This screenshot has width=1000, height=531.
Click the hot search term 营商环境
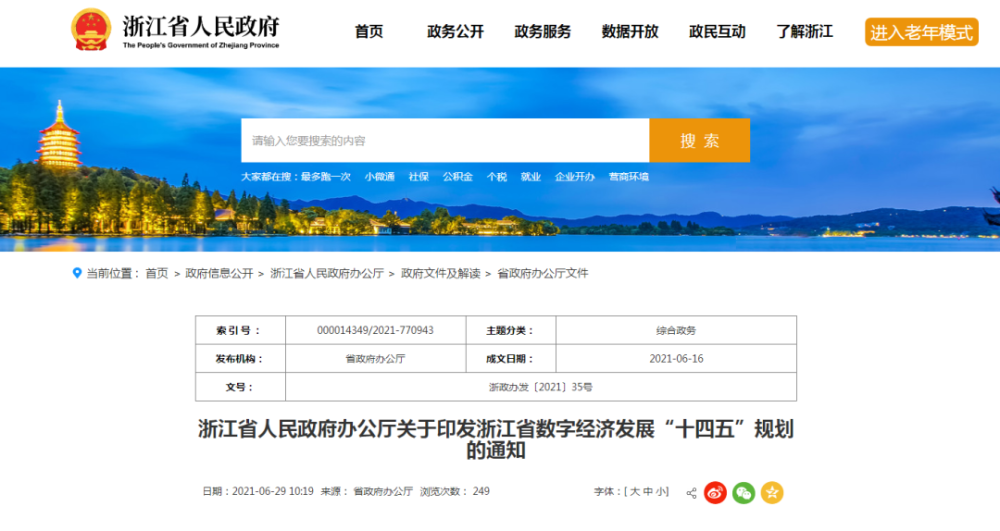click(629, 177)
